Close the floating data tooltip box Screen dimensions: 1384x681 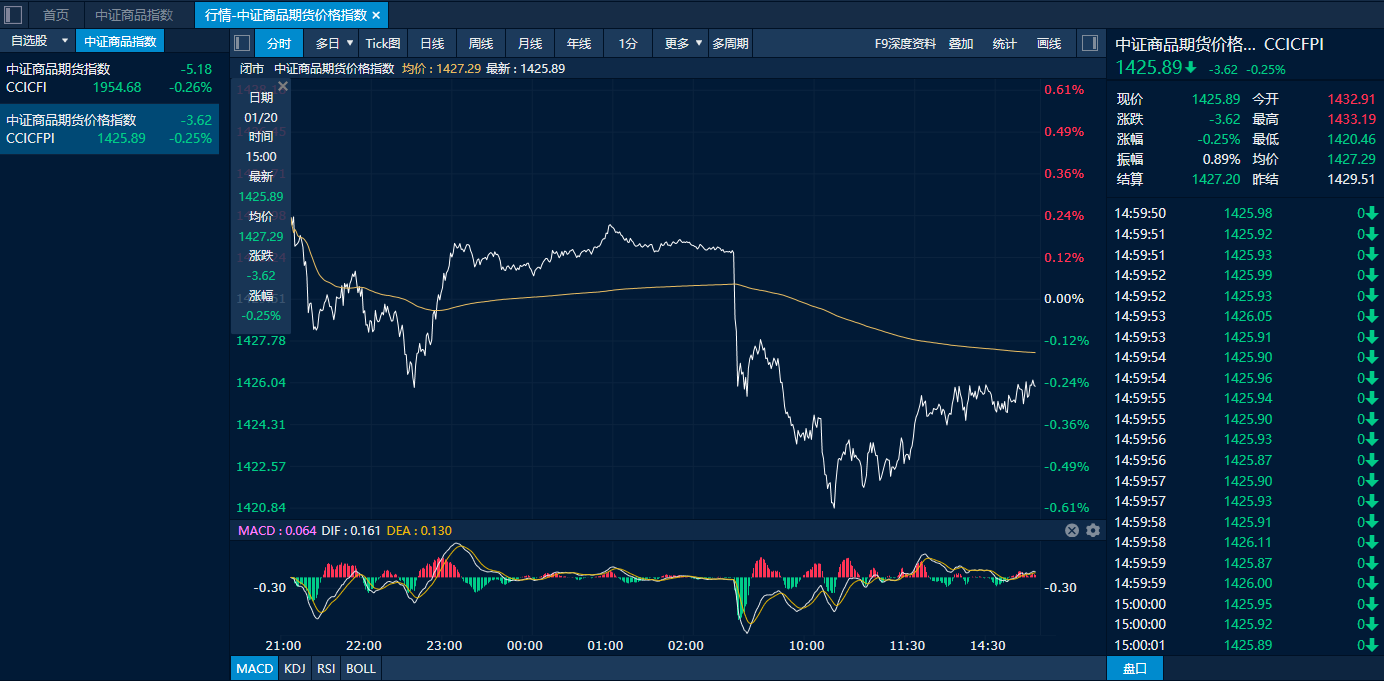tap(283, 87)
